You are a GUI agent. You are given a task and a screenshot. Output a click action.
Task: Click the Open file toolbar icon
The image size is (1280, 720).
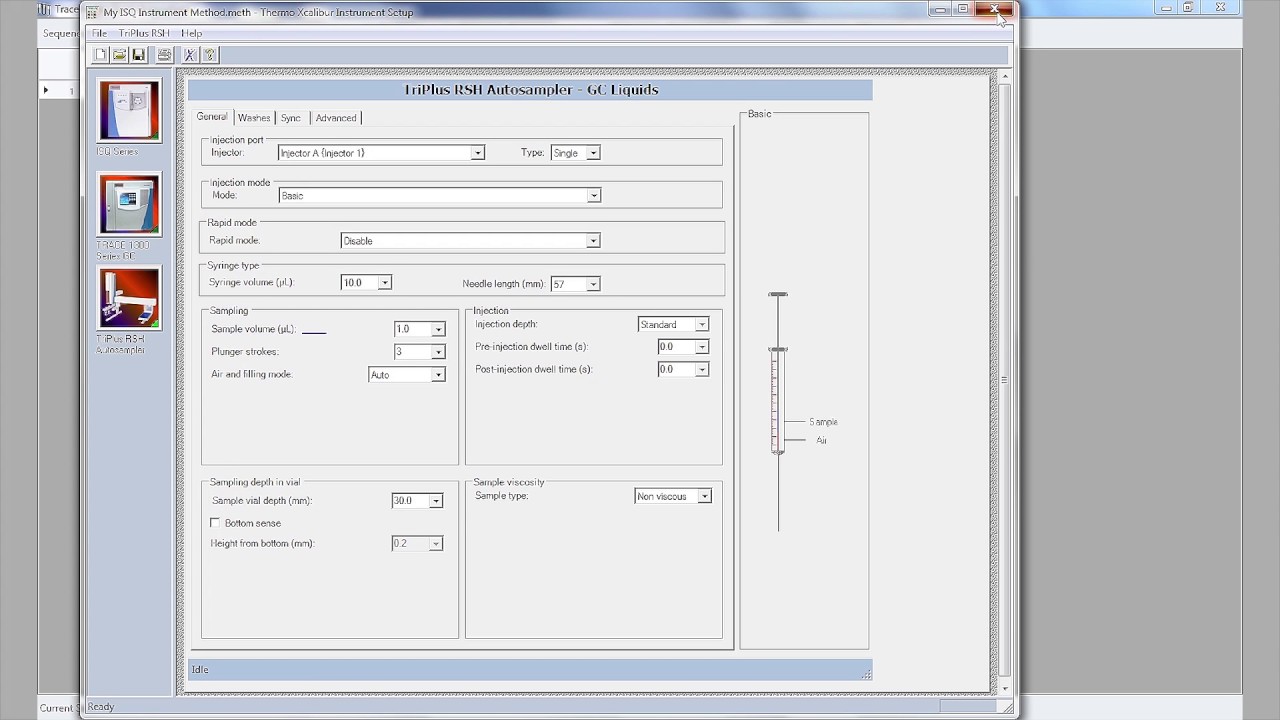pyautogui.click(x=119, y=55)
